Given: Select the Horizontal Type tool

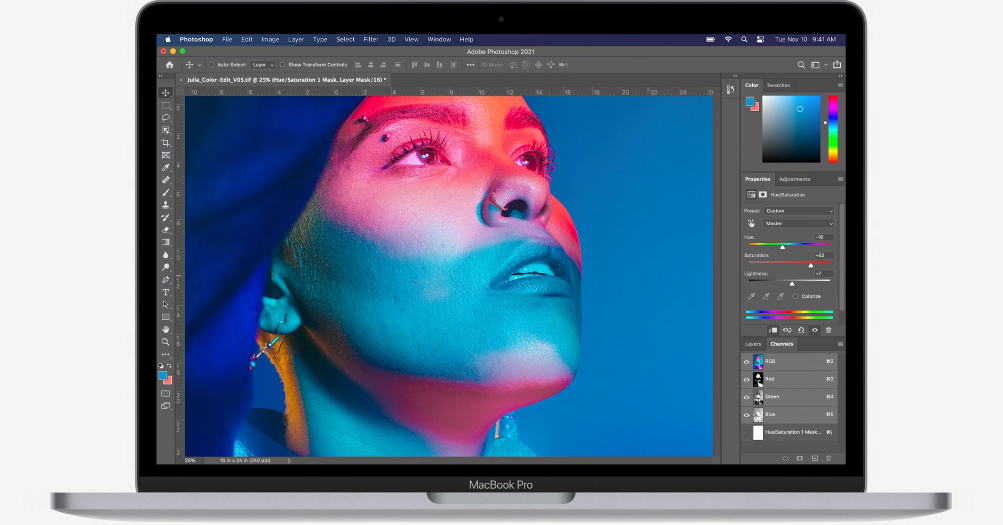Looking at the screenshot, I should click(166, 292).
